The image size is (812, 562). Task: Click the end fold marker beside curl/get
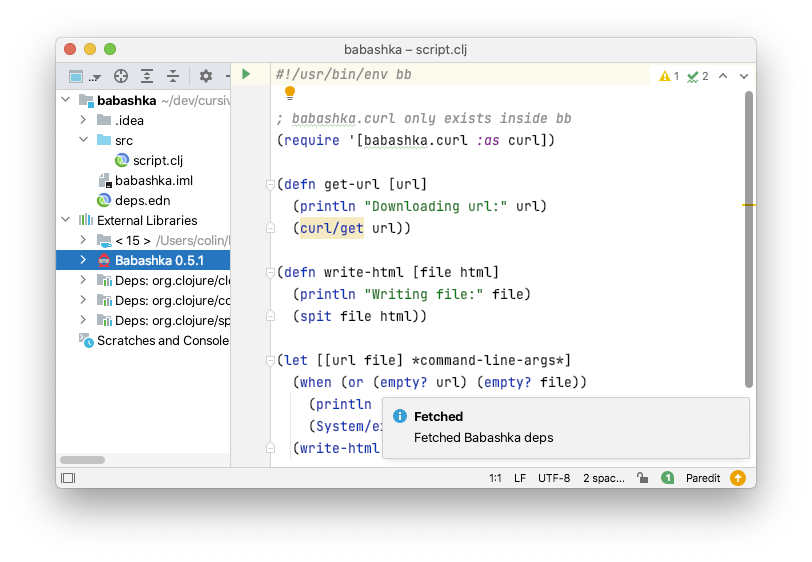pyautogui.click(x=270, y=228)
